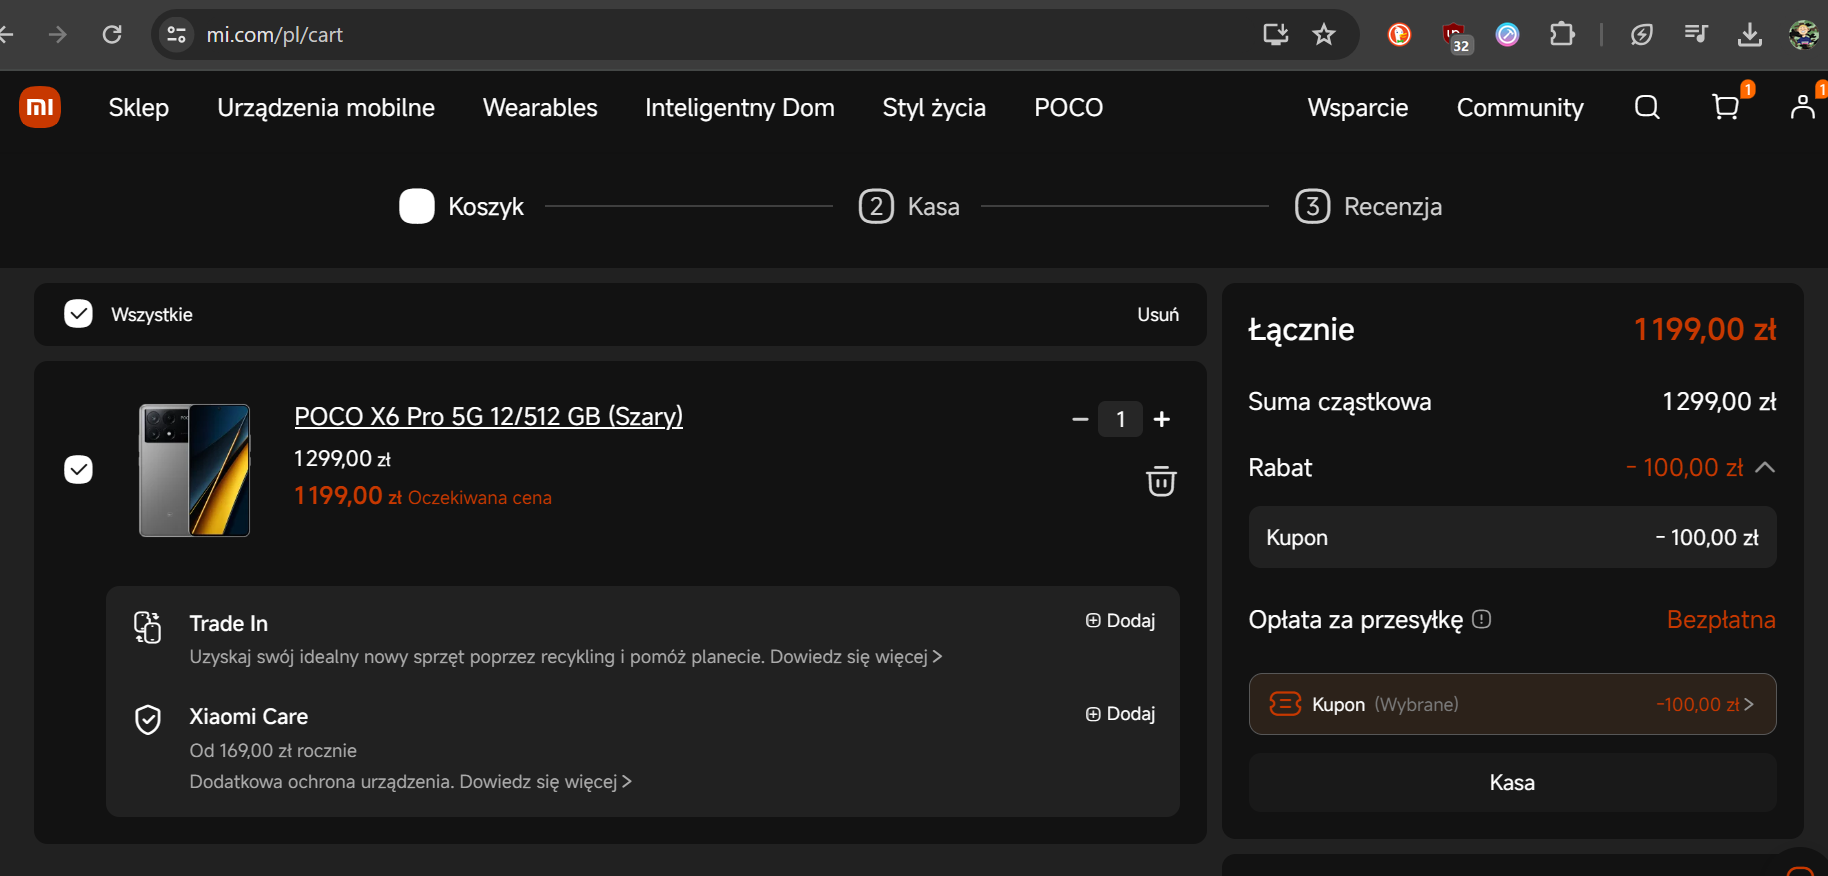Collapse the Rabat discount details

pyautogui.click(x=1765, y=467)
